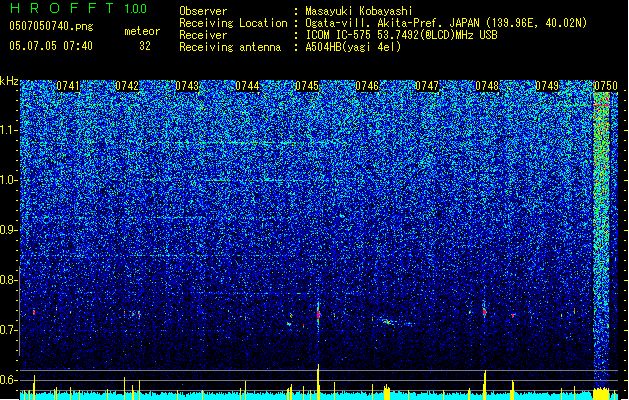Click the 1.1 kHz axis label
The width and height of the screenshot is (629, 400).
coord(9,130)
